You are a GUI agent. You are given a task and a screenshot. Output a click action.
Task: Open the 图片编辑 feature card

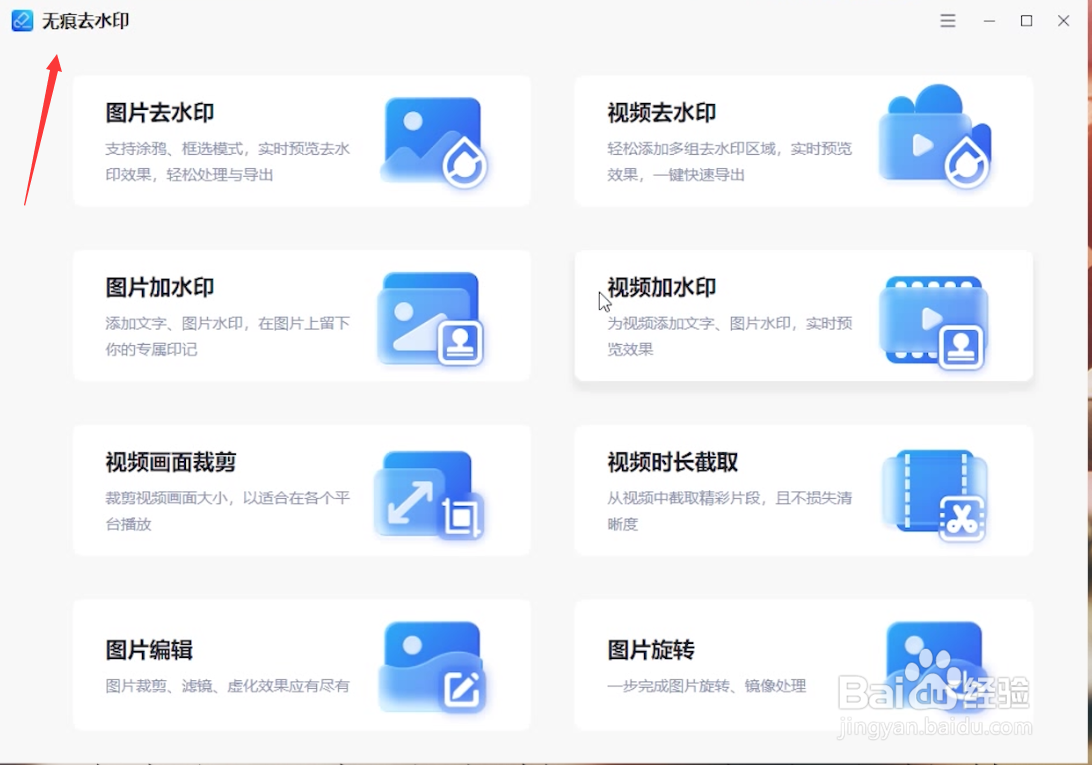[300, 665]
